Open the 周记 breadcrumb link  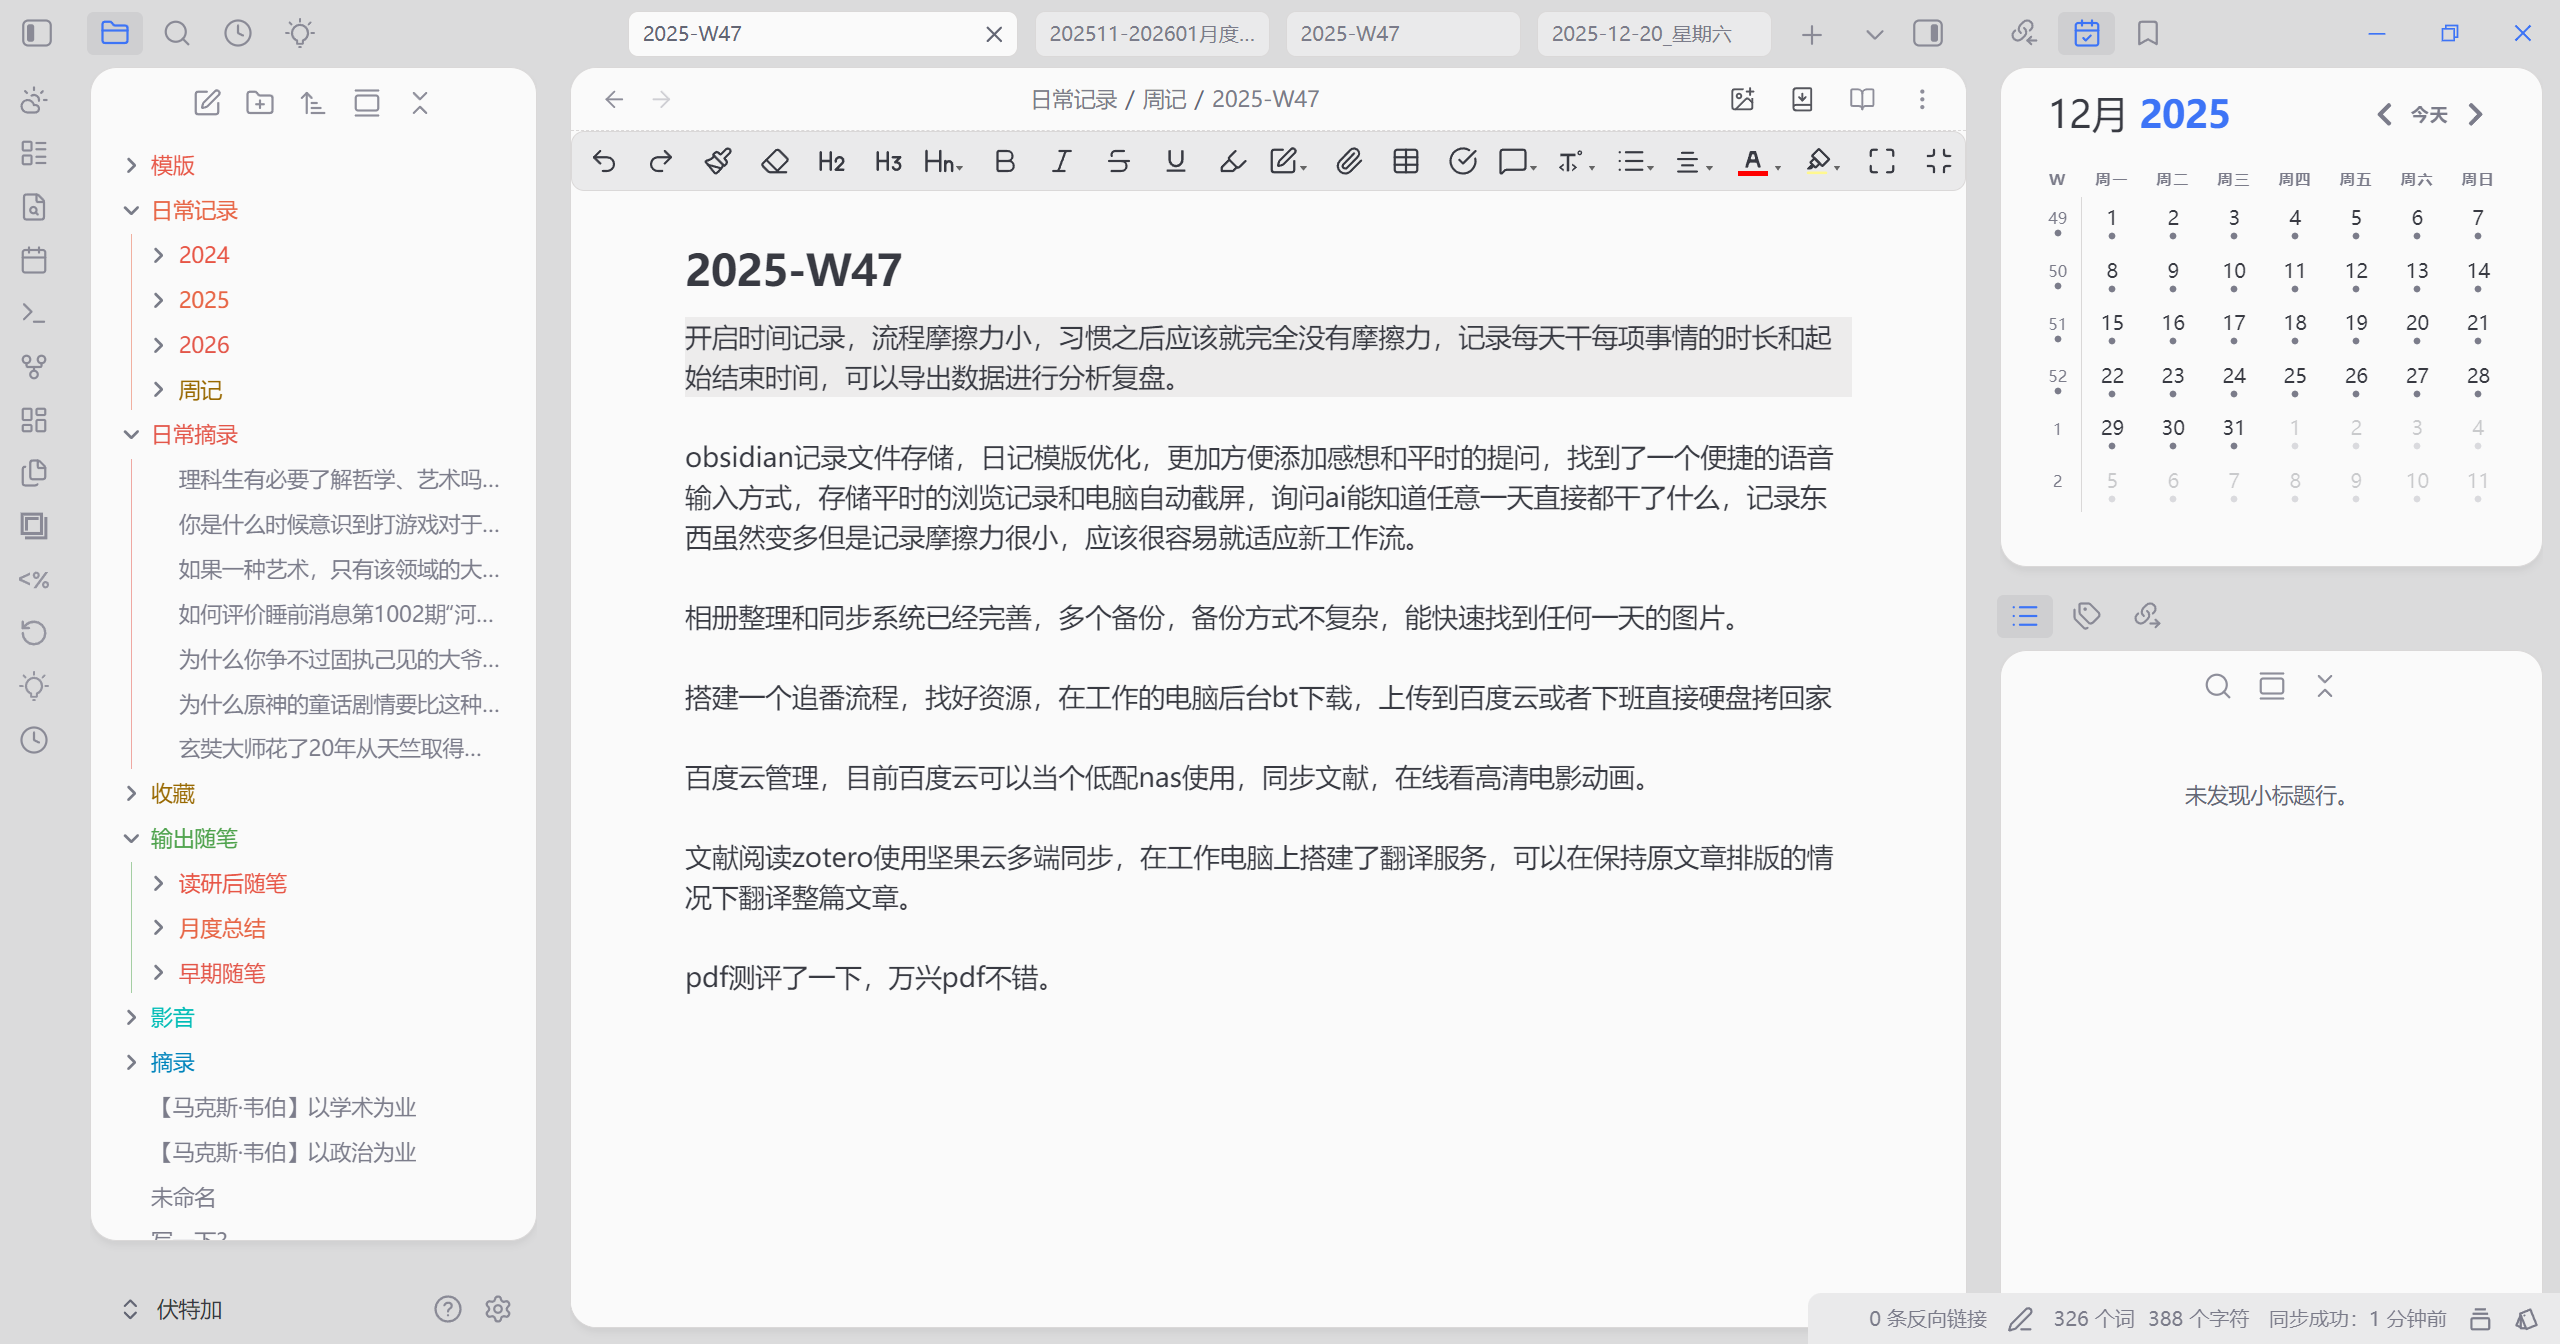1164,99
